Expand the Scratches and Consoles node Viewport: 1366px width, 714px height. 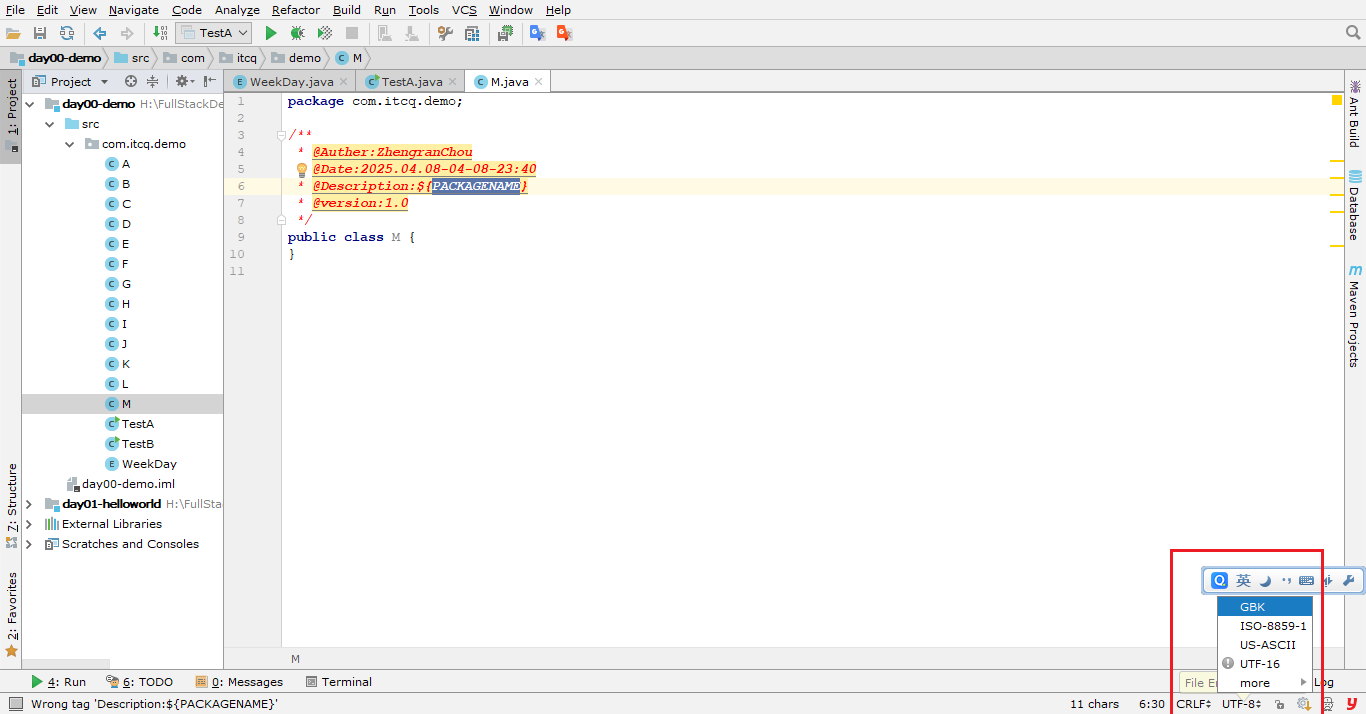[x=30, y=544]
